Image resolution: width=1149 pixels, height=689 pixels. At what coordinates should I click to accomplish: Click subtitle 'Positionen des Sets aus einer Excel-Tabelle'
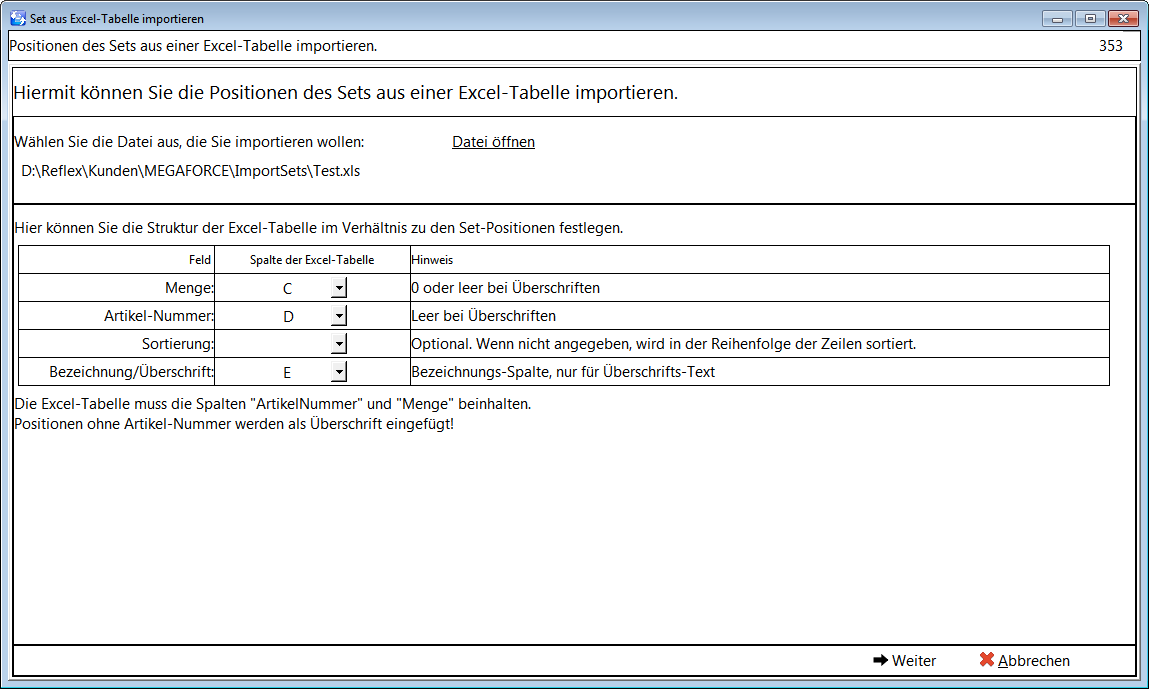coord(193,45)
